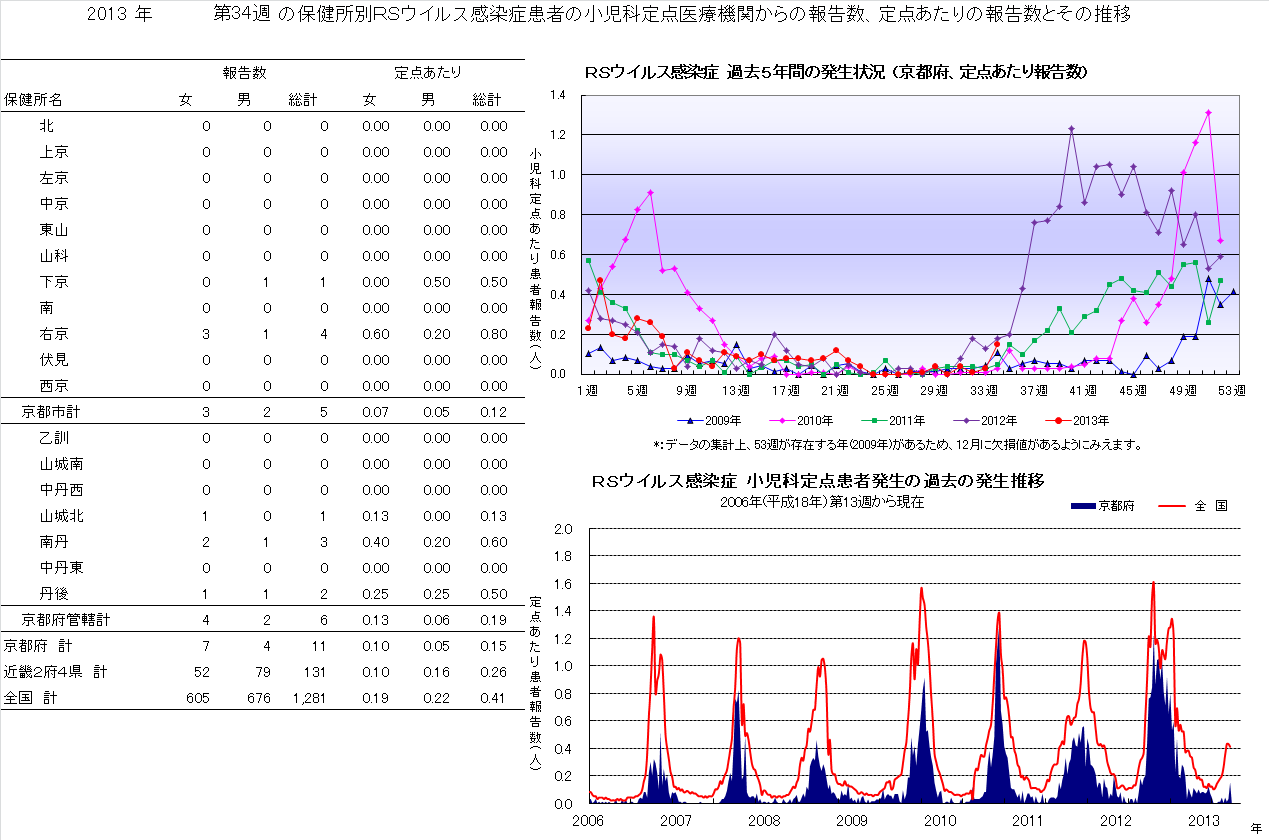Click the 京都府 navy legend swatch

click(1083, 506)
